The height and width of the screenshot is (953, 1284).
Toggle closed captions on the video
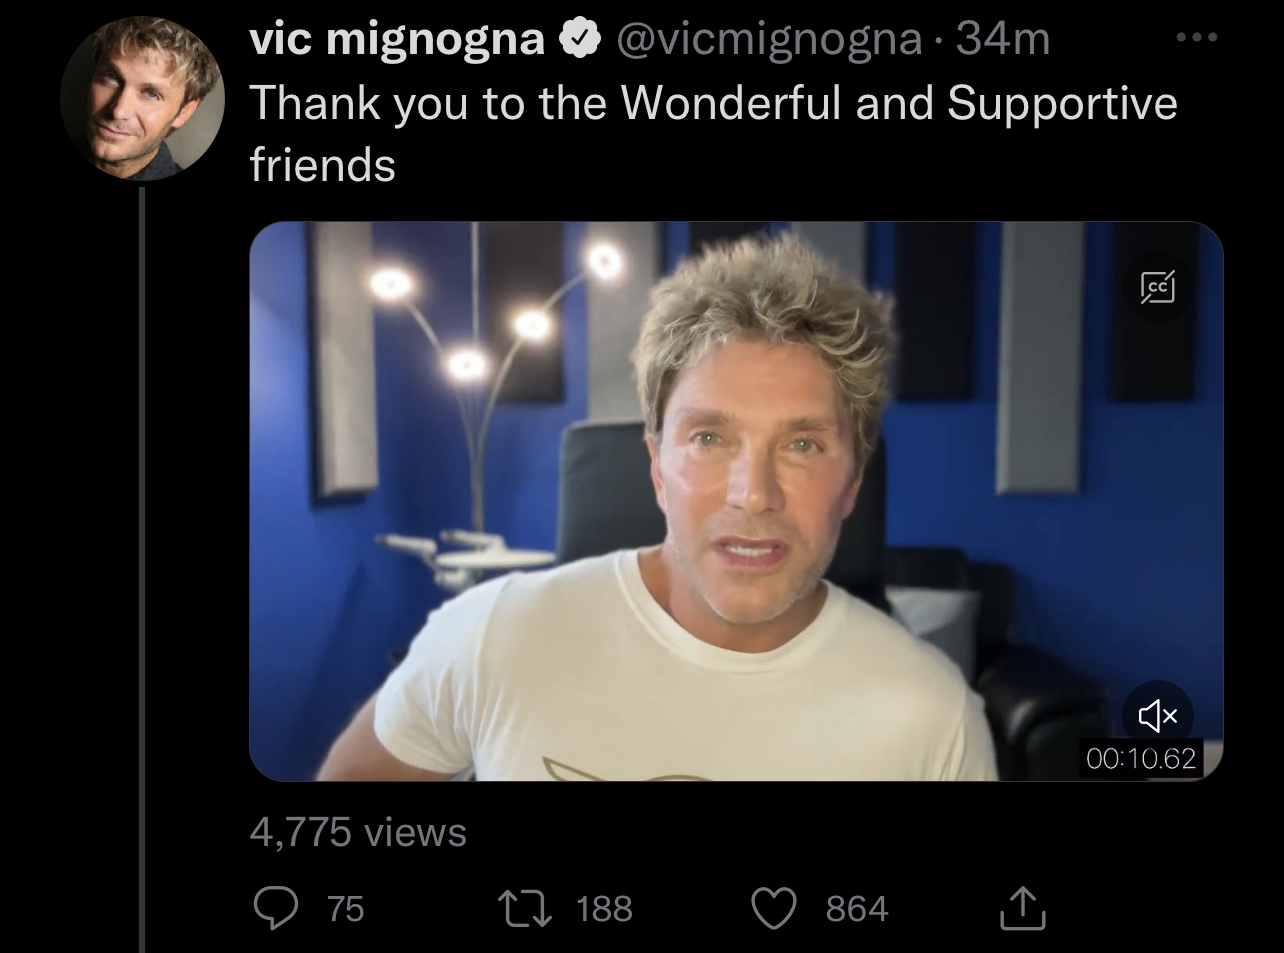[x=1158, y=288]
